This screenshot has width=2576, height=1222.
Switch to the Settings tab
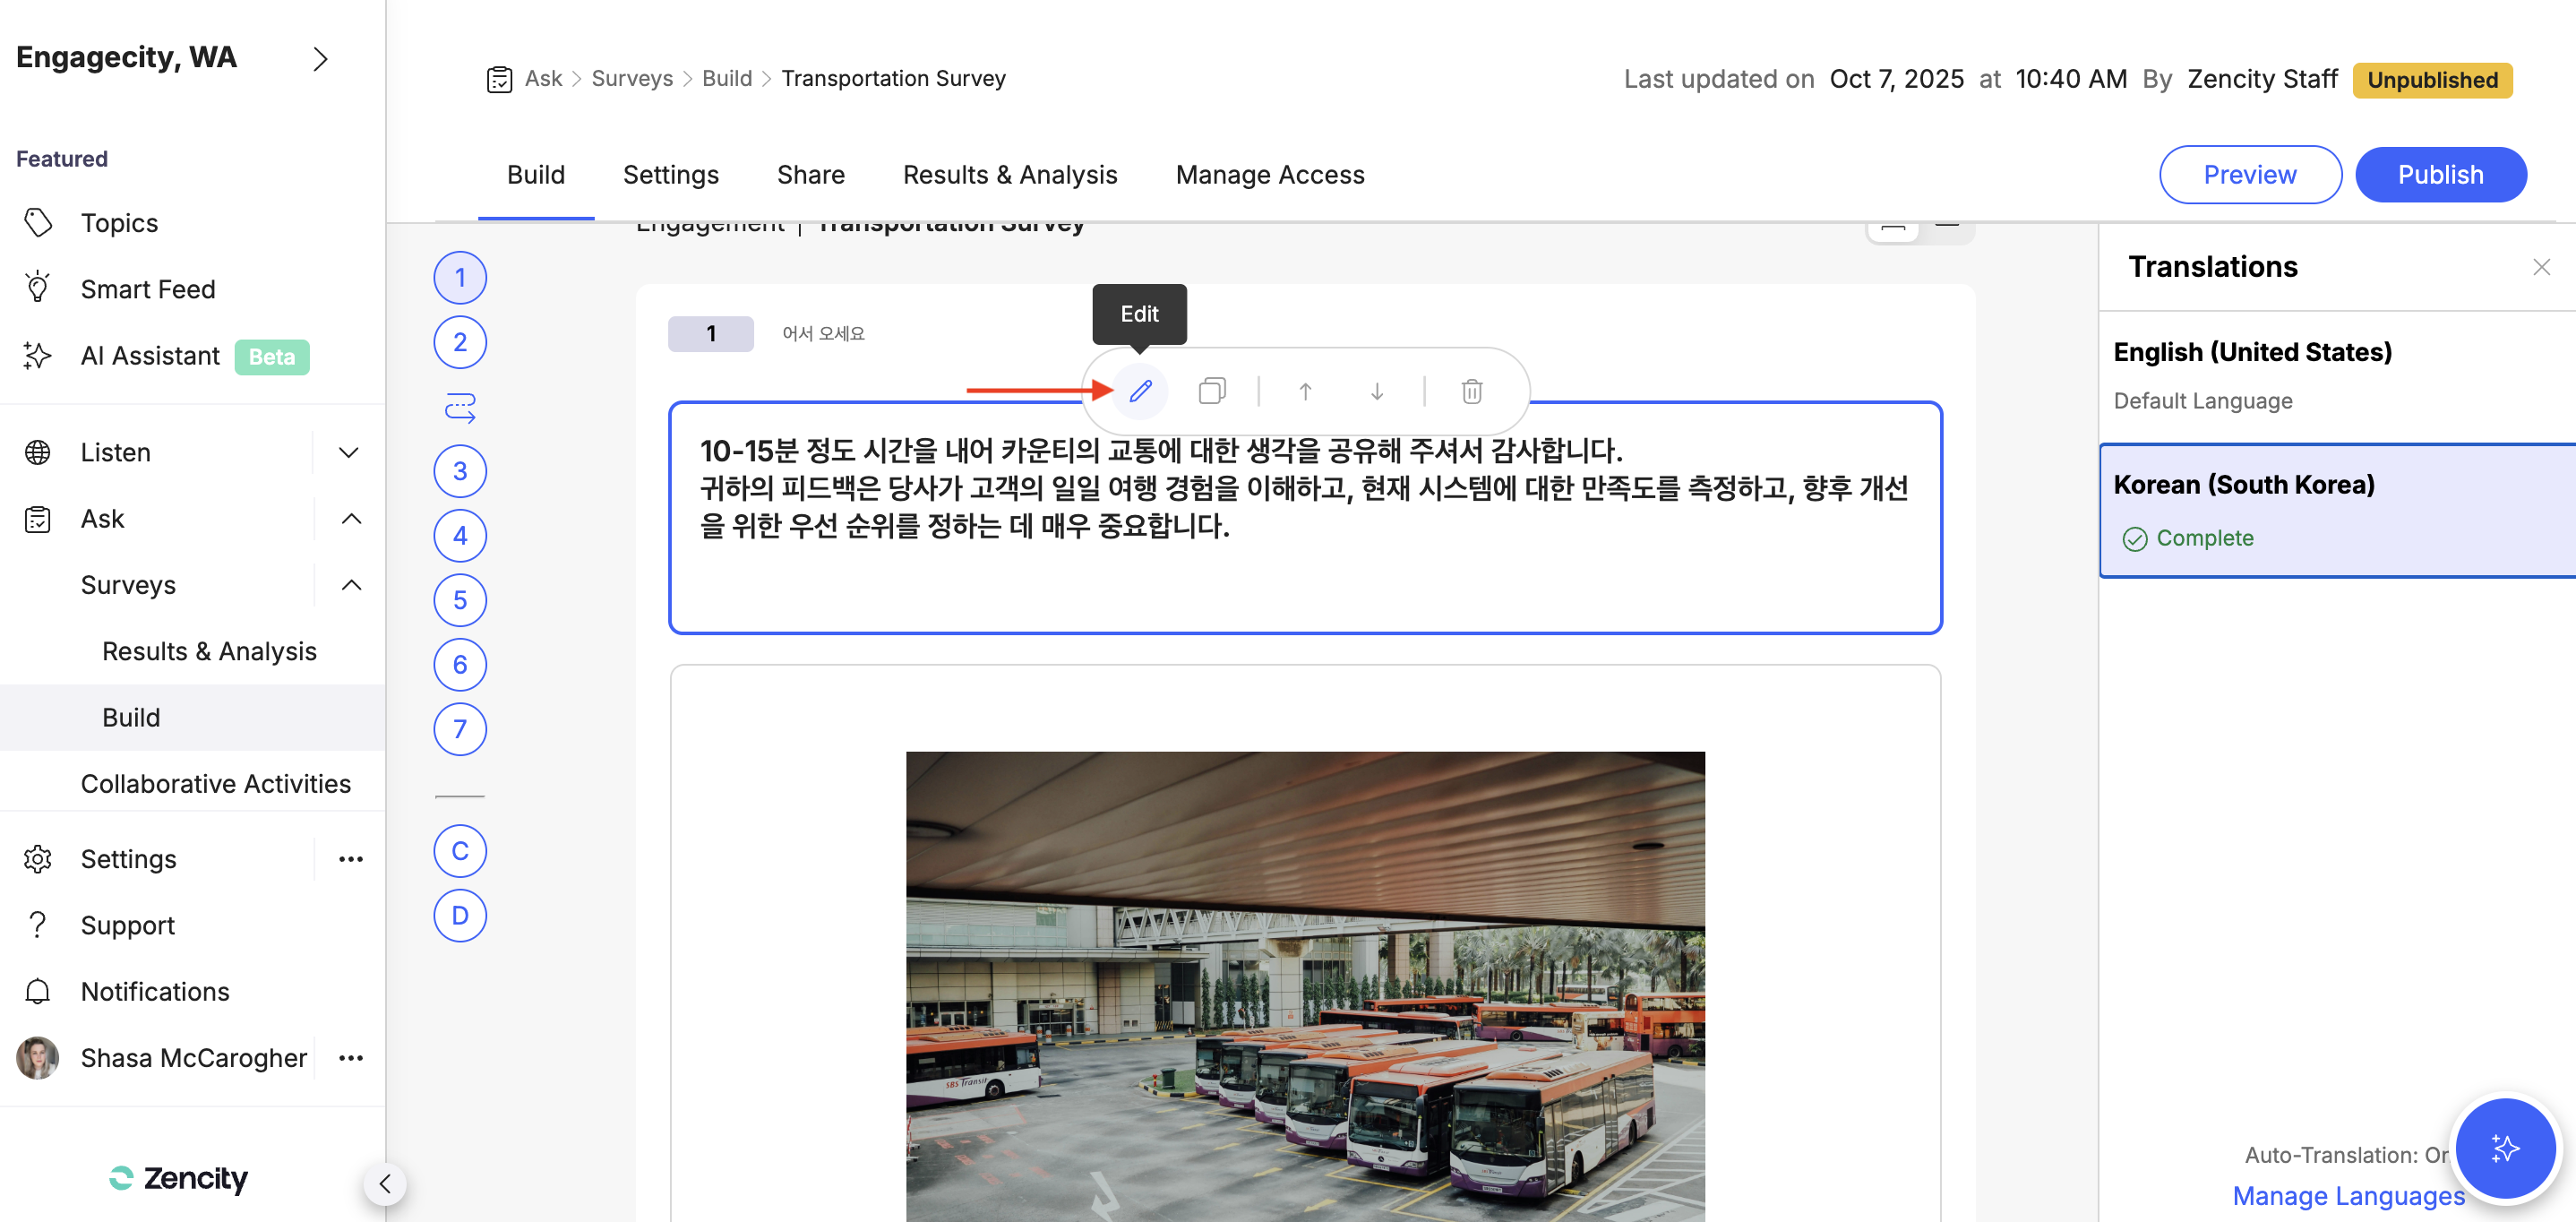(670, 175)
